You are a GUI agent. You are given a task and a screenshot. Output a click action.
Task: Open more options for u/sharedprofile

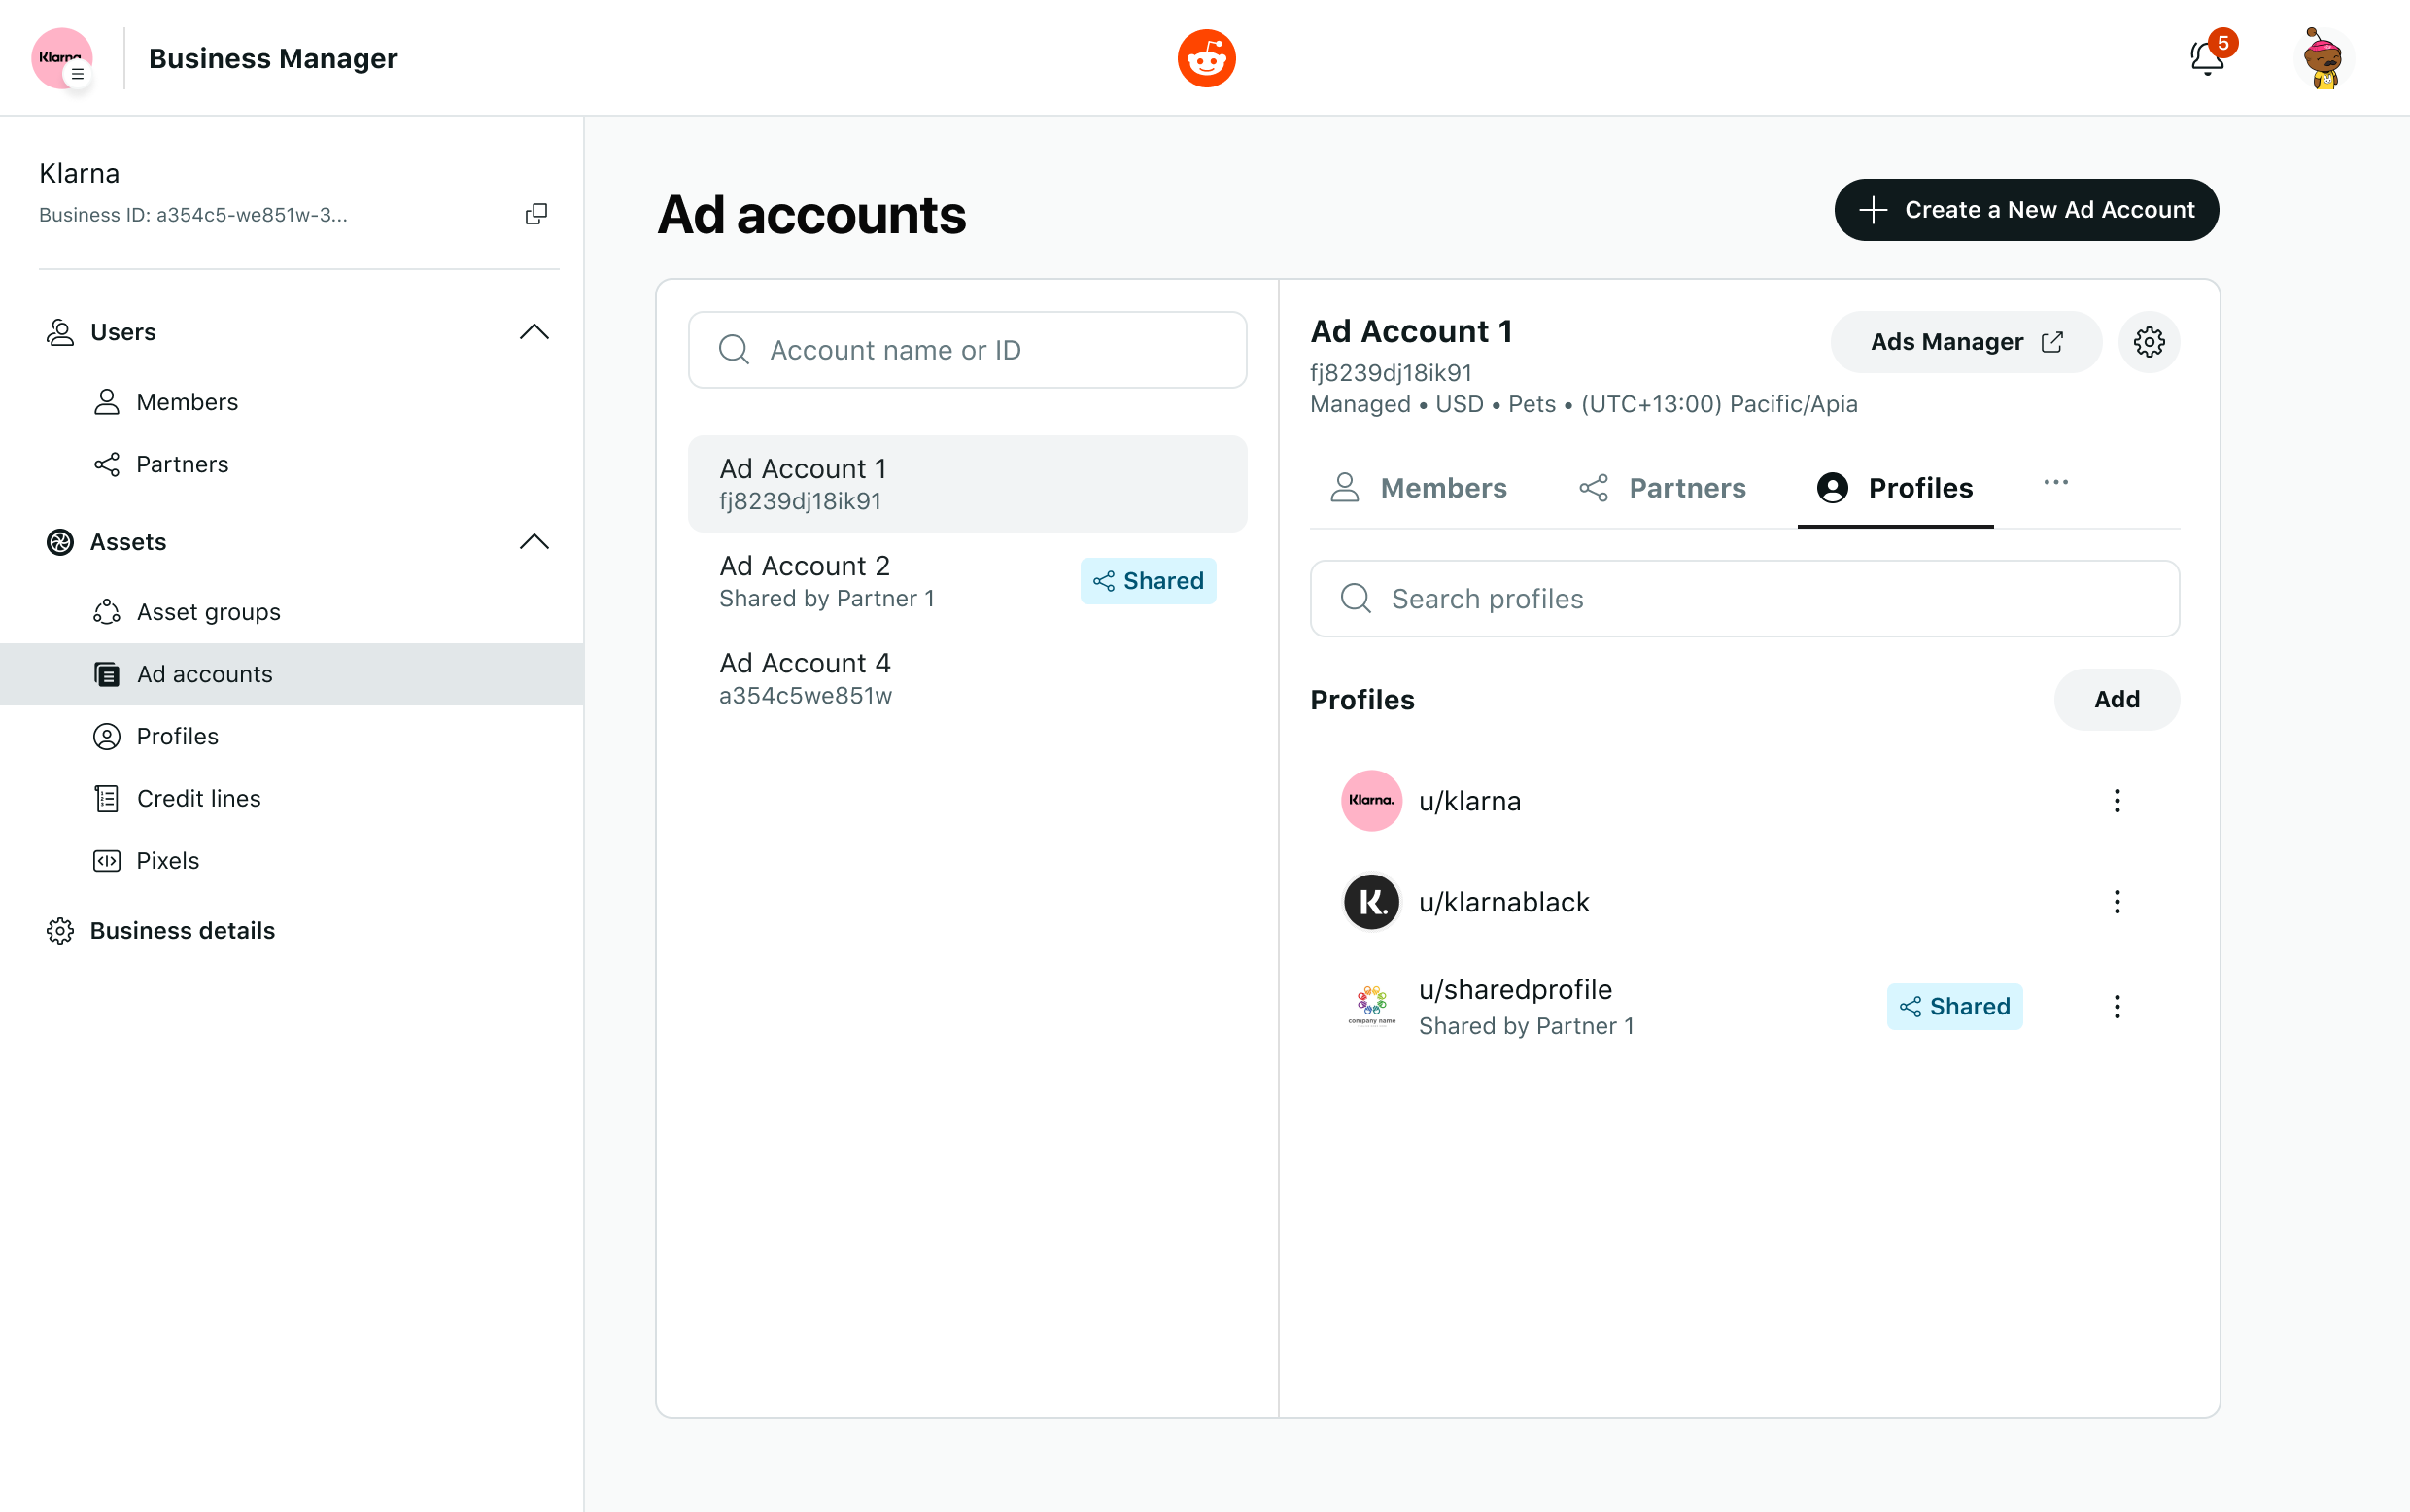[x=2116, y=1006]
